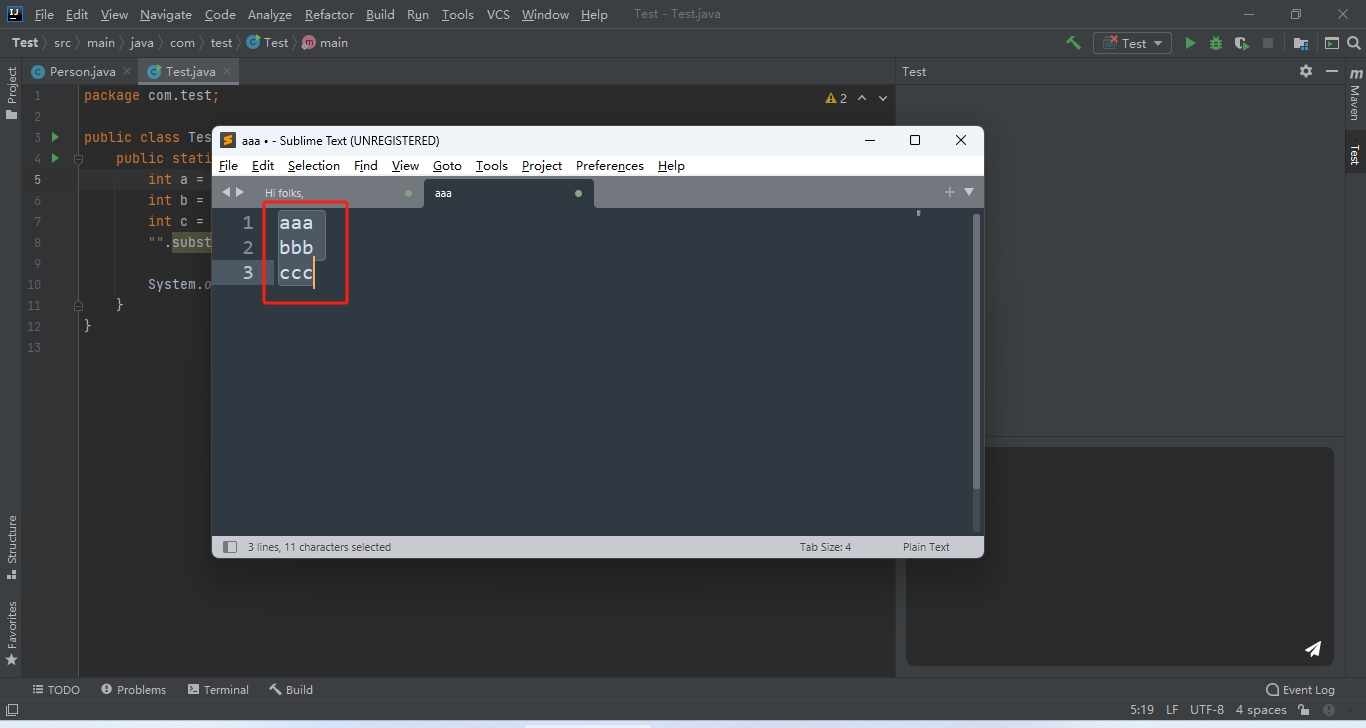
Task: Send the message with the paper plane icon
Action: coord(1313,649)
